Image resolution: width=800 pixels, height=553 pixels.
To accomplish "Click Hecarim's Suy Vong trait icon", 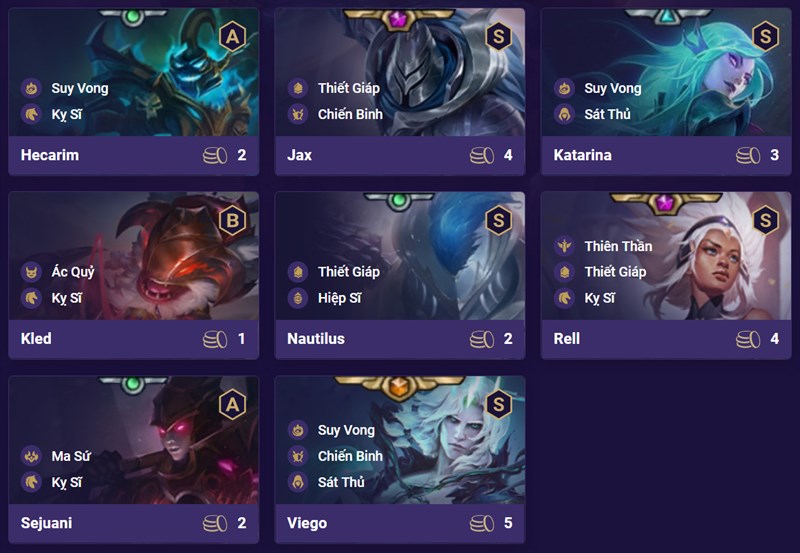I will coord(32,88).
